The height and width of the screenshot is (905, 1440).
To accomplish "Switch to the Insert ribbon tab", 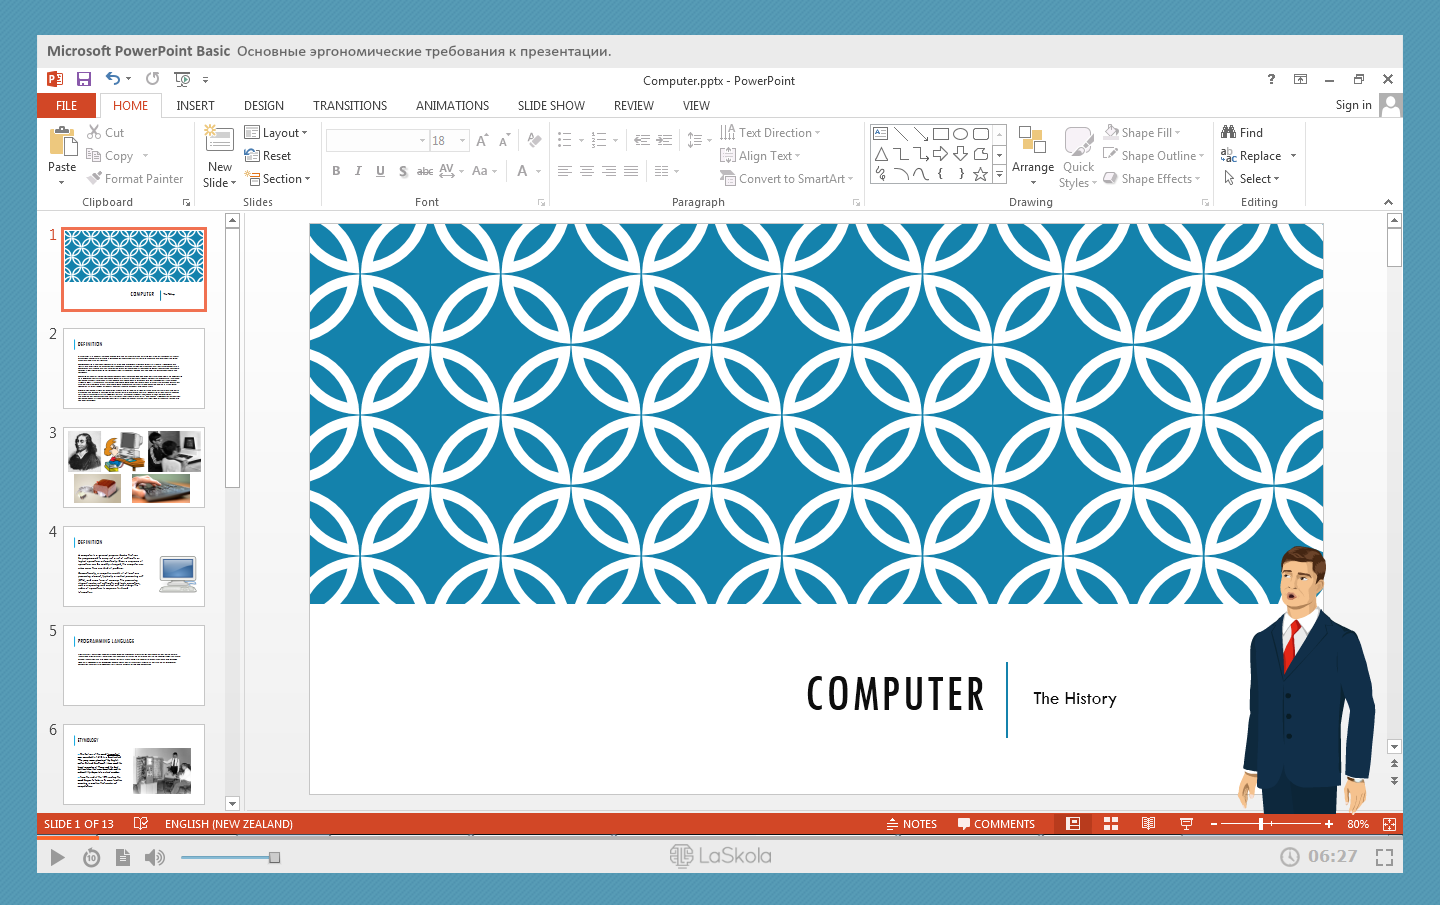I will tap(195, 106).
